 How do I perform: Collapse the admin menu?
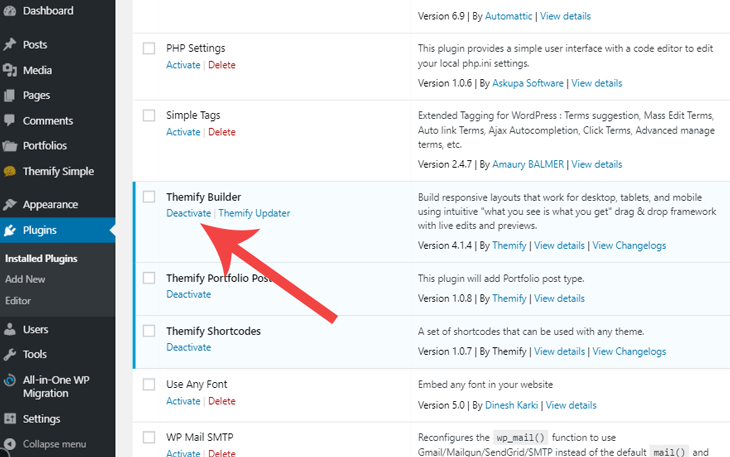(54, 444)
